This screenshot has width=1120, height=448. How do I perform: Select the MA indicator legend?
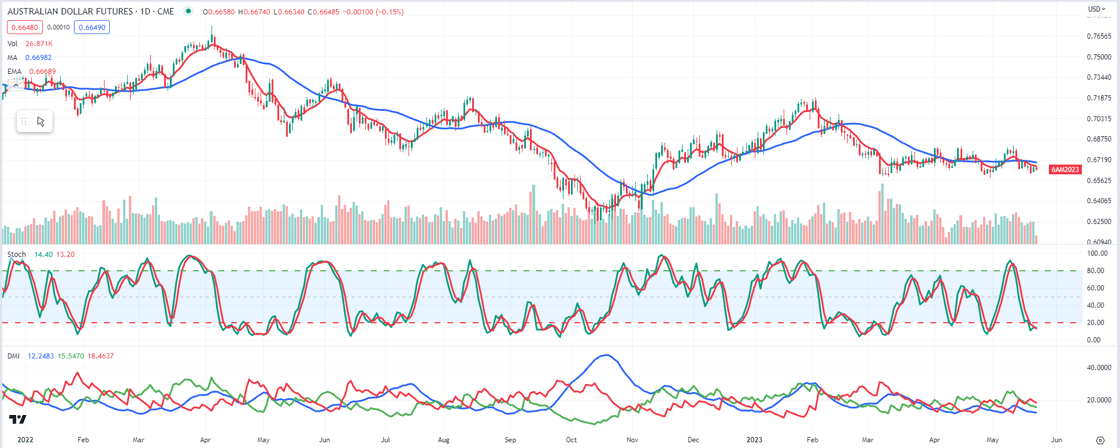pos(12,56)
